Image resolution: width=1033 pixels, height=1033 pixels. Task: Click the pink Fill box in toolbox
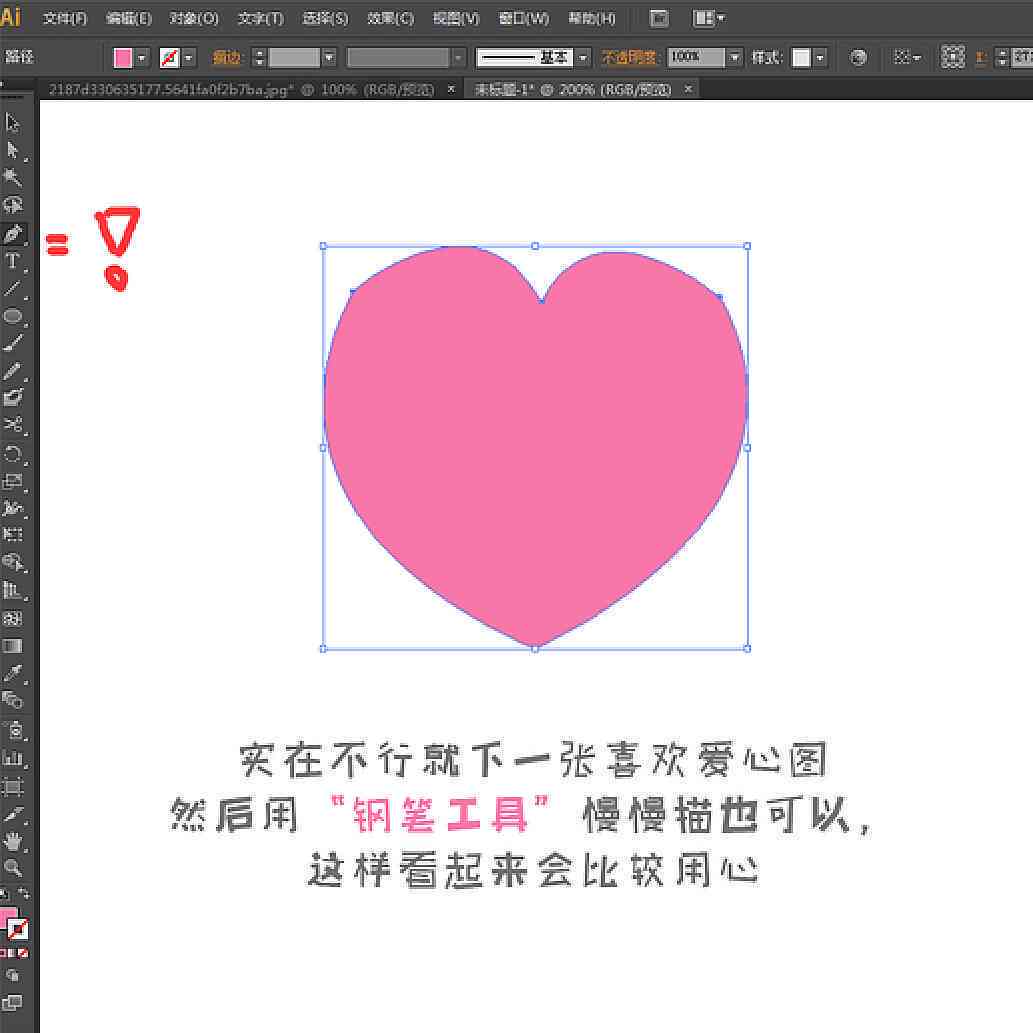pos(8,917)
